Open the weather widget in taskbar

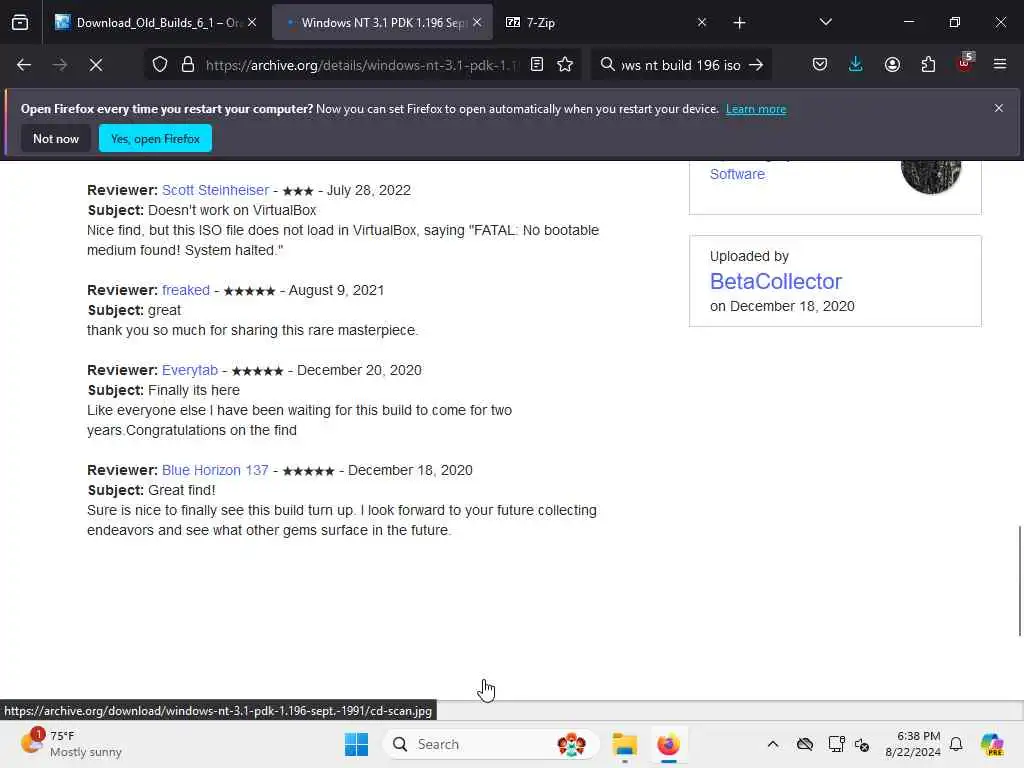coord(71,744)
